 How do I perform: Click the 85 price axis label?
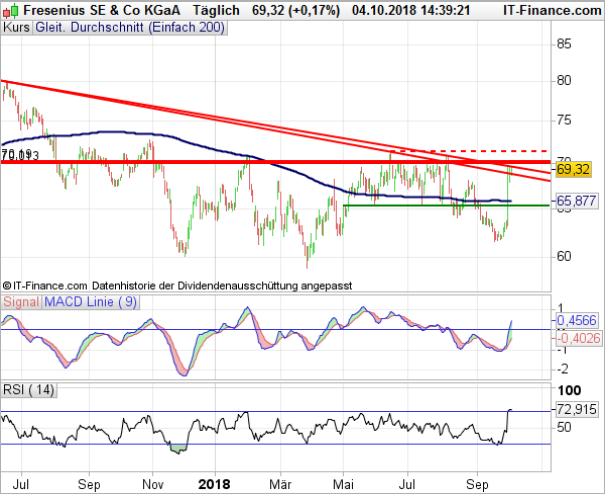(x=563, y=44)
